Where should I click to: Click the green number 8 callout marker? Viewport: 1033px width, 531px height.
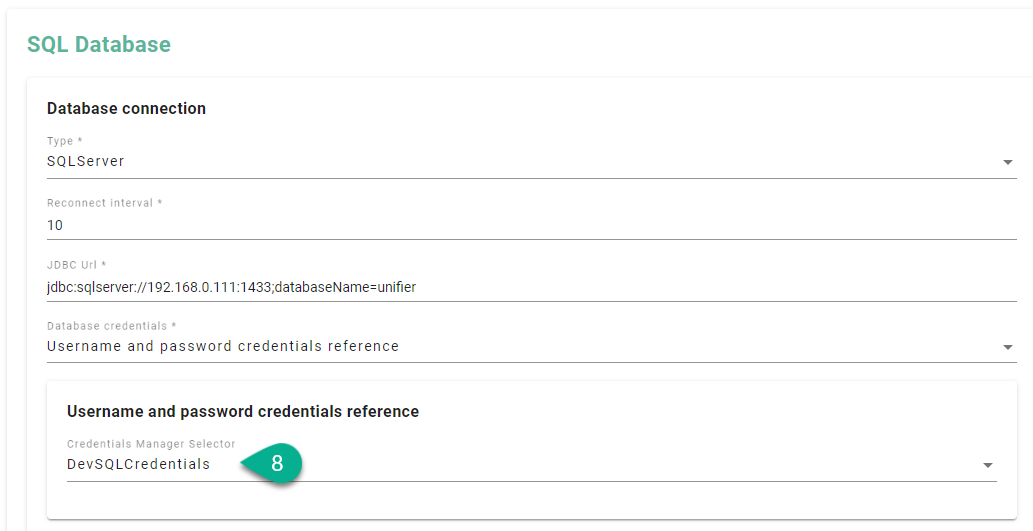point(276,464)
